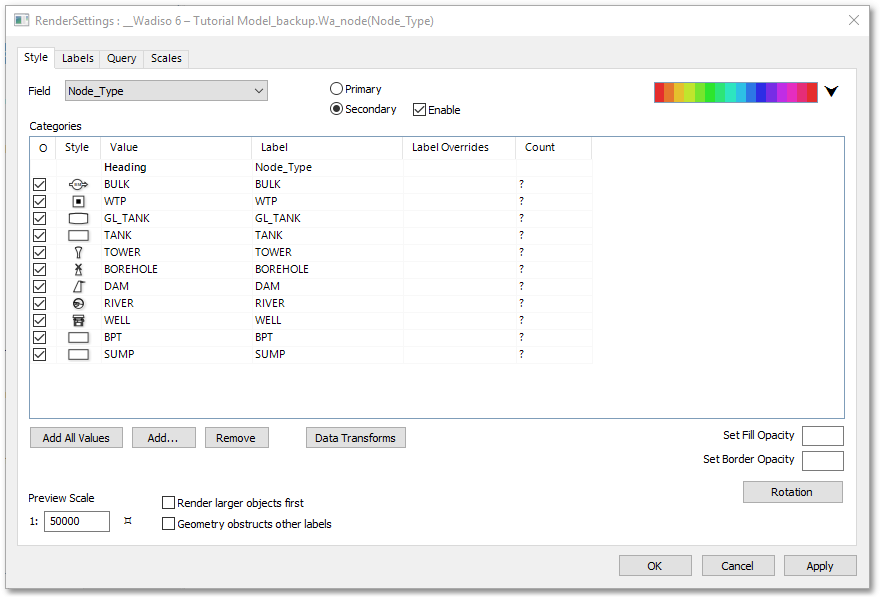881x600 pixels.
Task: Click the O column header
Action: (x=43, y=148)
